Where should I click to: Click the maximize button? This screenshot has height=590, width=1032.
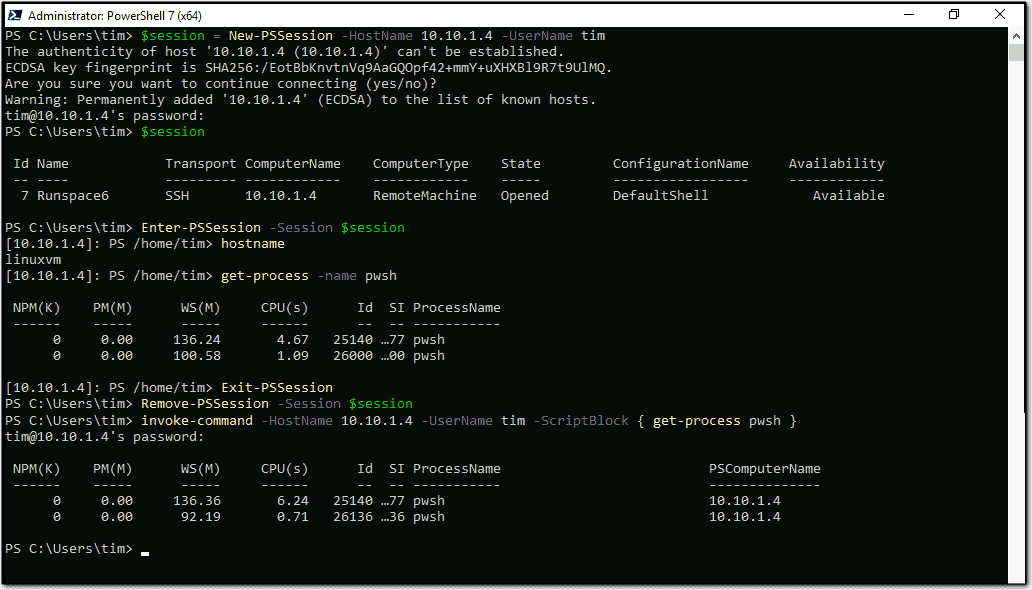[954, 15]
